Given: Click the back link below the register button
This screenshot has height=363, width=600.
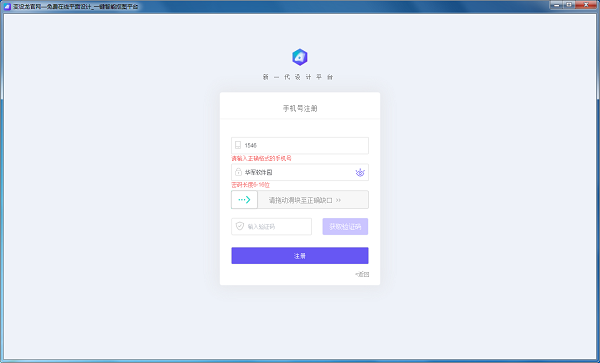Looking at the screenshot, I should [362, 274].
